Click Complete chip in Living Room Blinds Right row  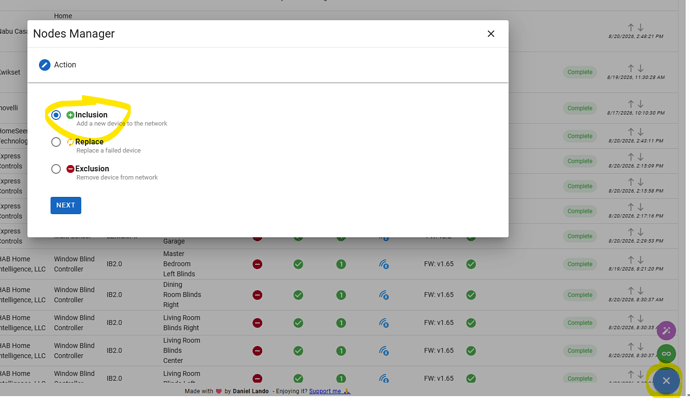point(580,323)
